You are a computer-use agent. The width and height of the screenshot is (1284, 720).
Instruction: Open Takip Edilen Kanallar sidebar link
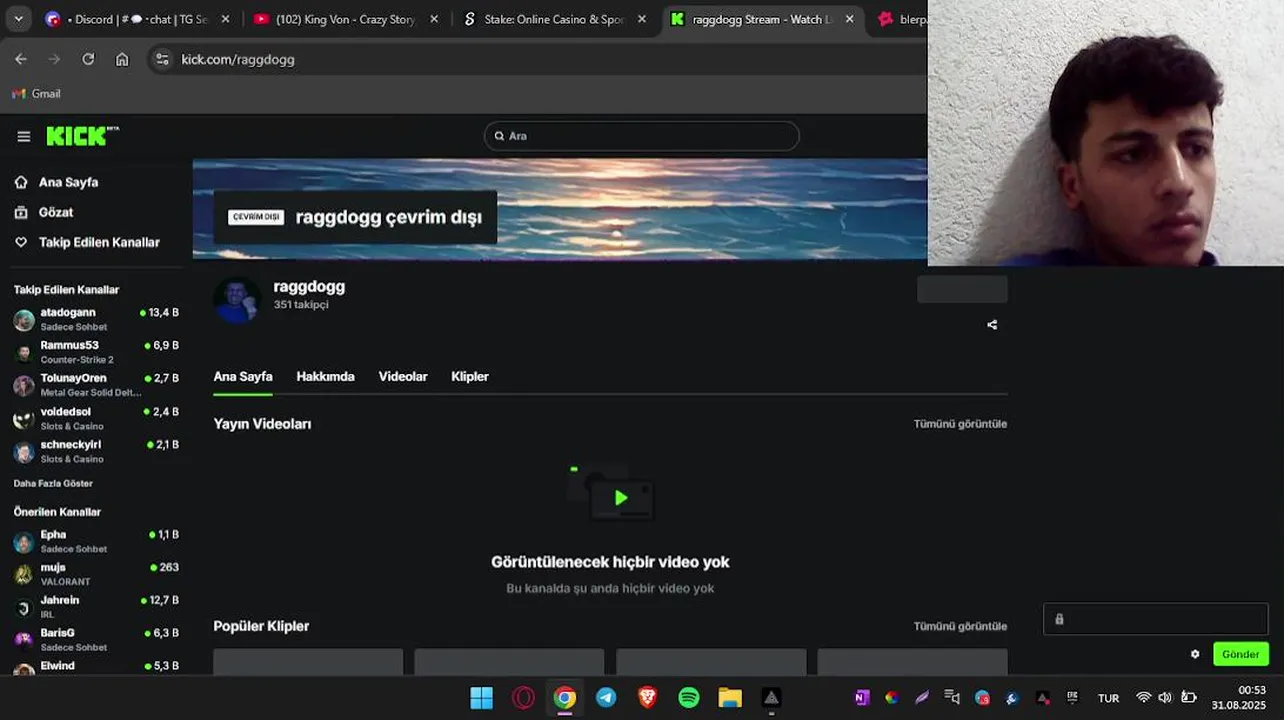[99, 242]
